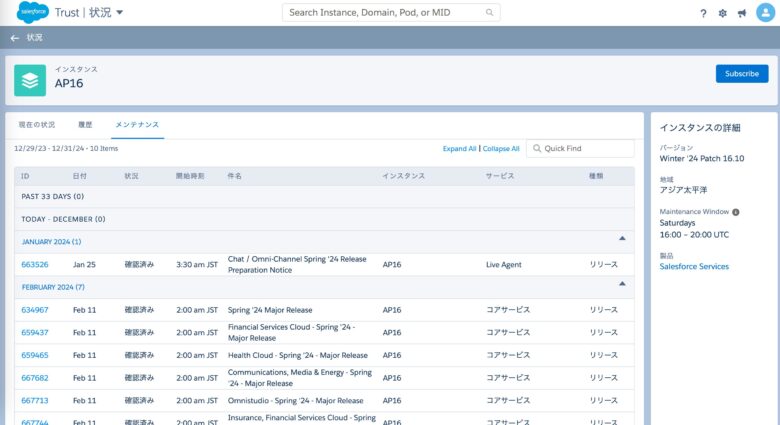Click the green AP16 instance layers icon
Screen dimensions: 780x425
pos(30,80)
